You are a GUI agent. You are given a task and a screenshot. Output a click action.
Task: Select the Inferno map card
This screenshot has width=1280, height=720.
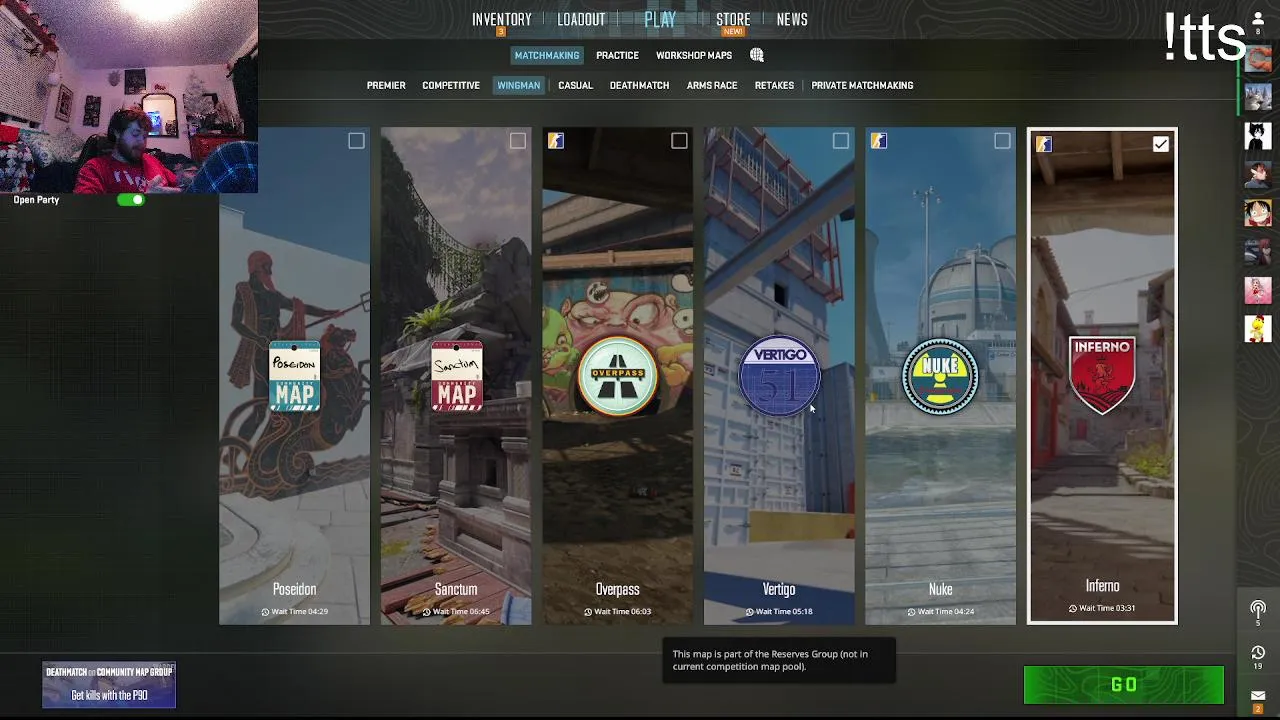point(1103,376)
